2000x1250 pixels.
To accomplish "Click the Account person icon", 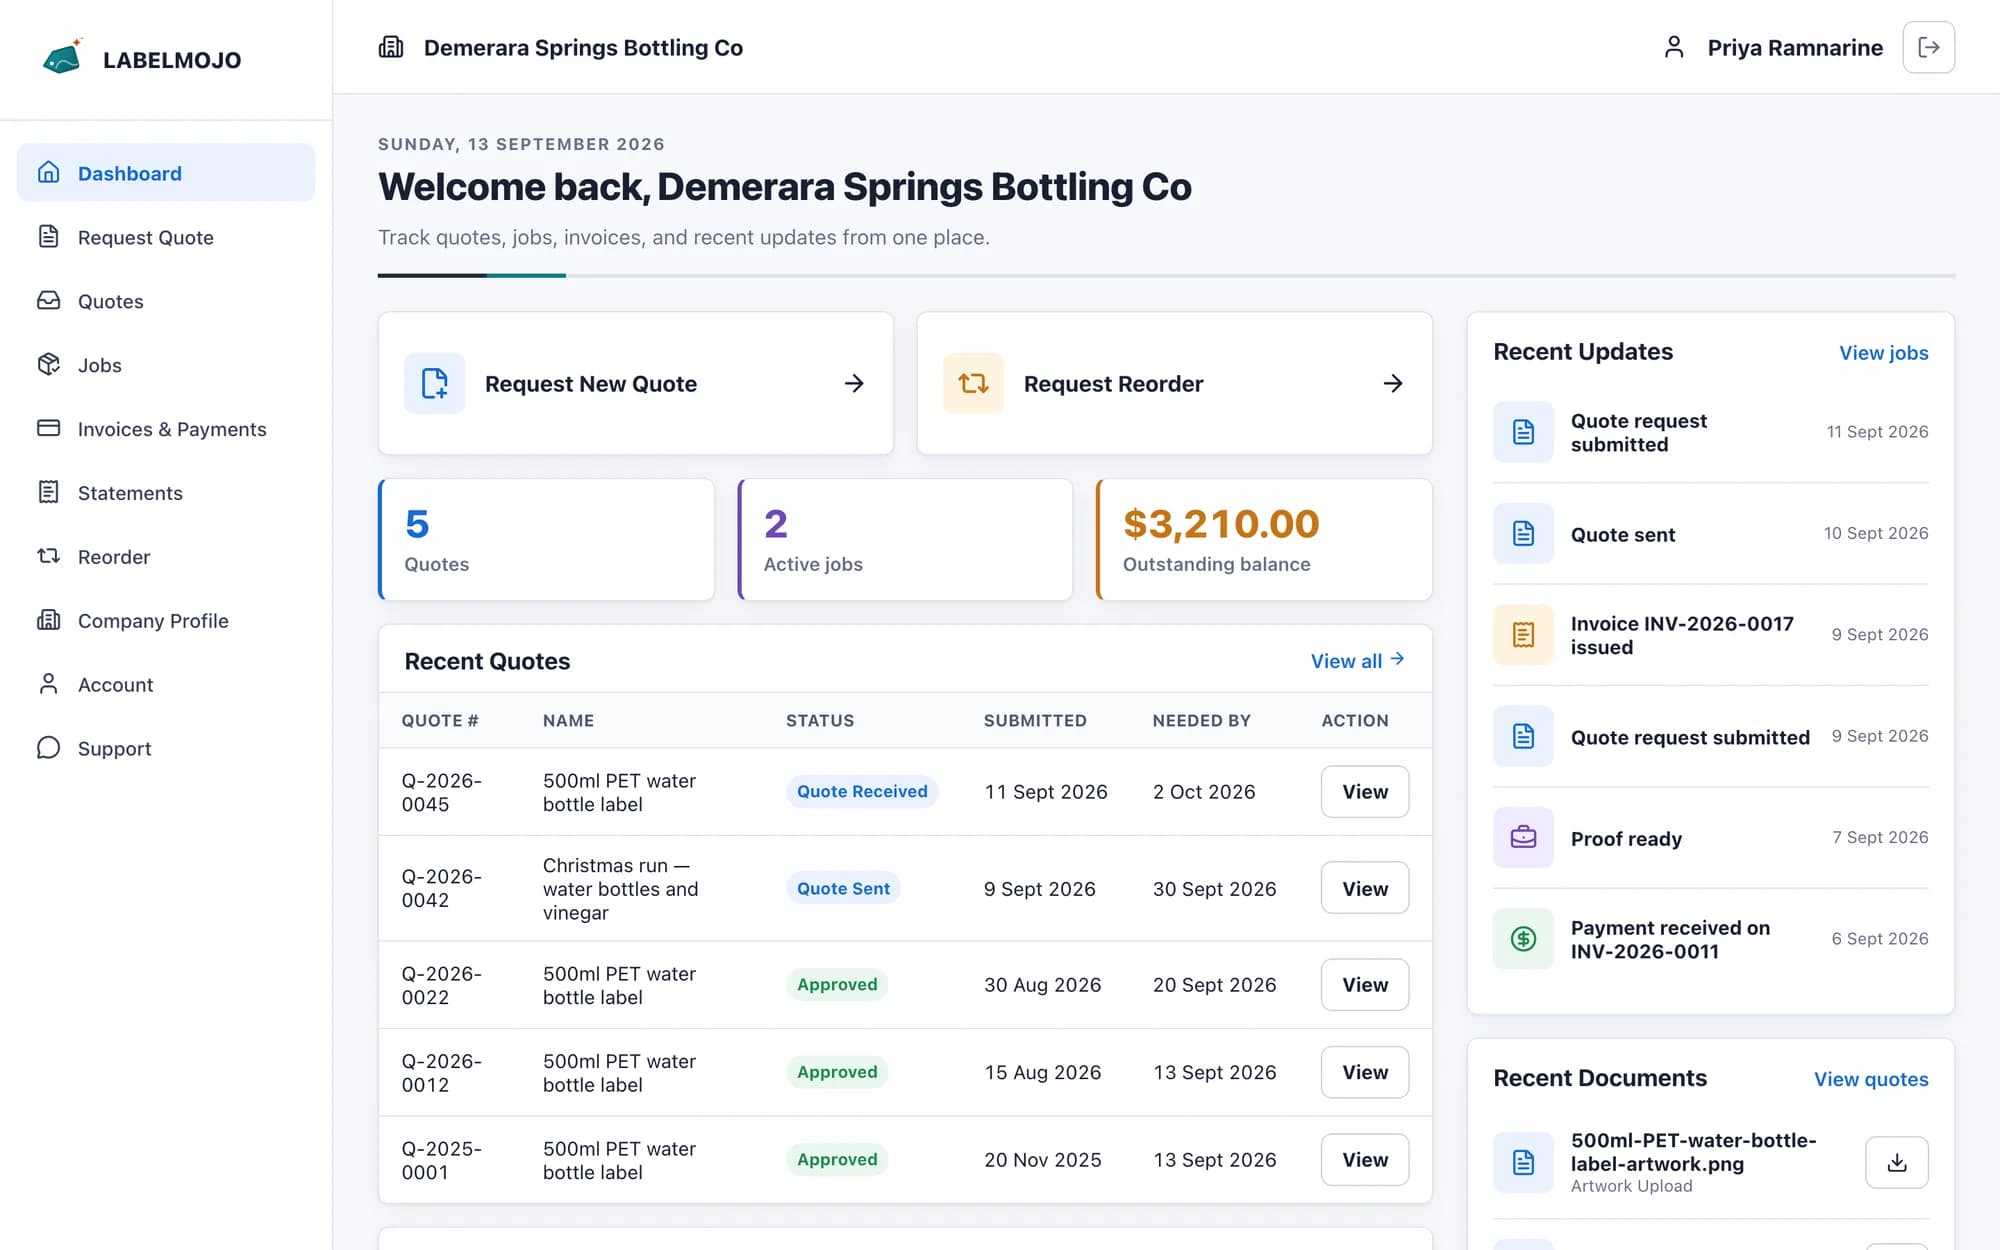I will (x=48, y=684).
